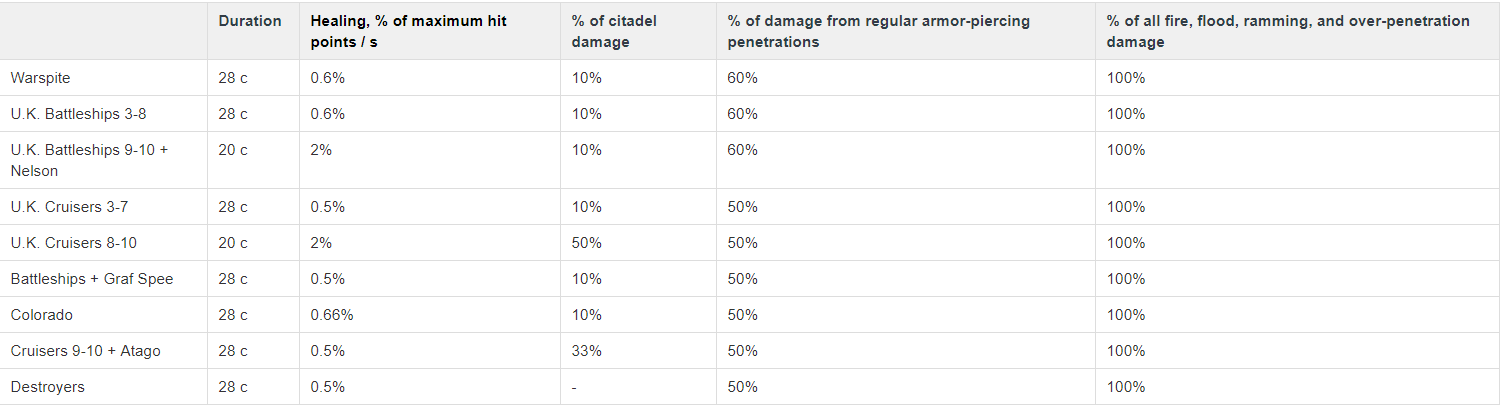Screen dimensions: 1503x407
Task: Click the Healing percent of maximum hit points header
Action: [408, 31]
